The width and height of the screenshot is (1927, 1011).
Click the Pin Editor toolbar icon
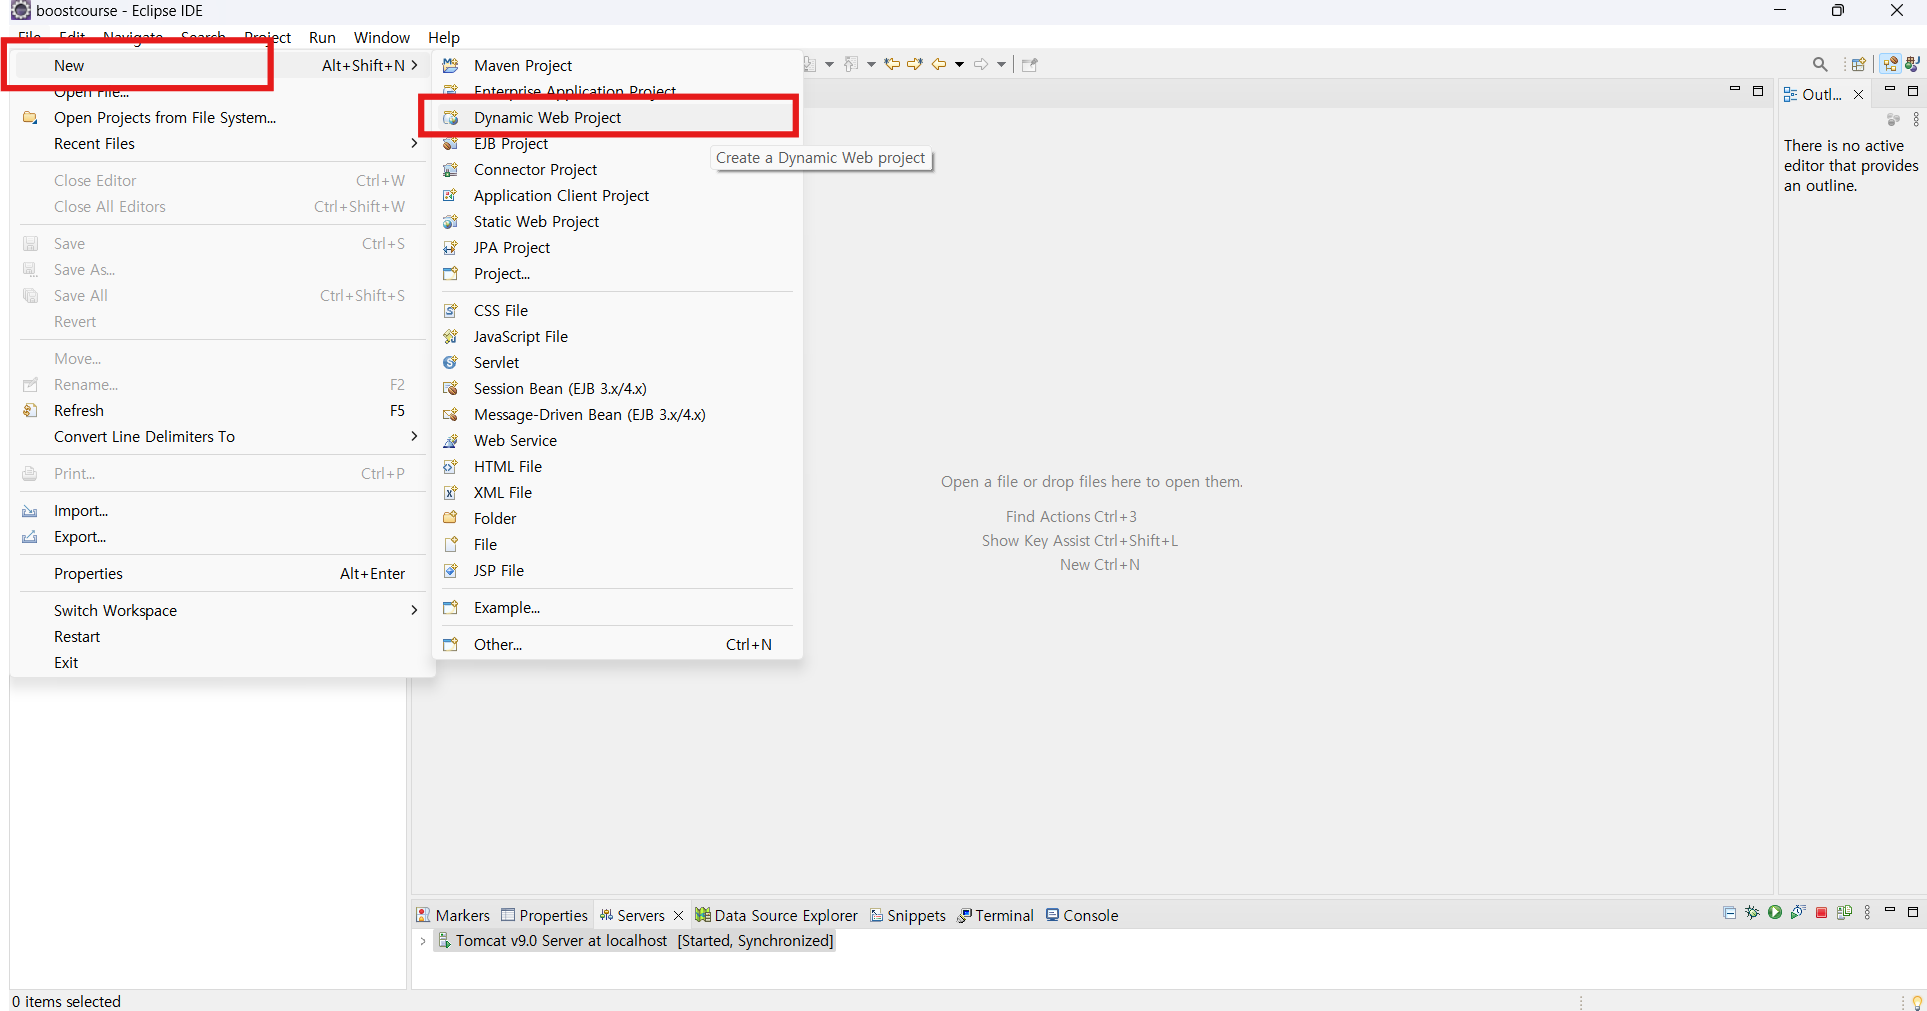tap(1030, 64)
